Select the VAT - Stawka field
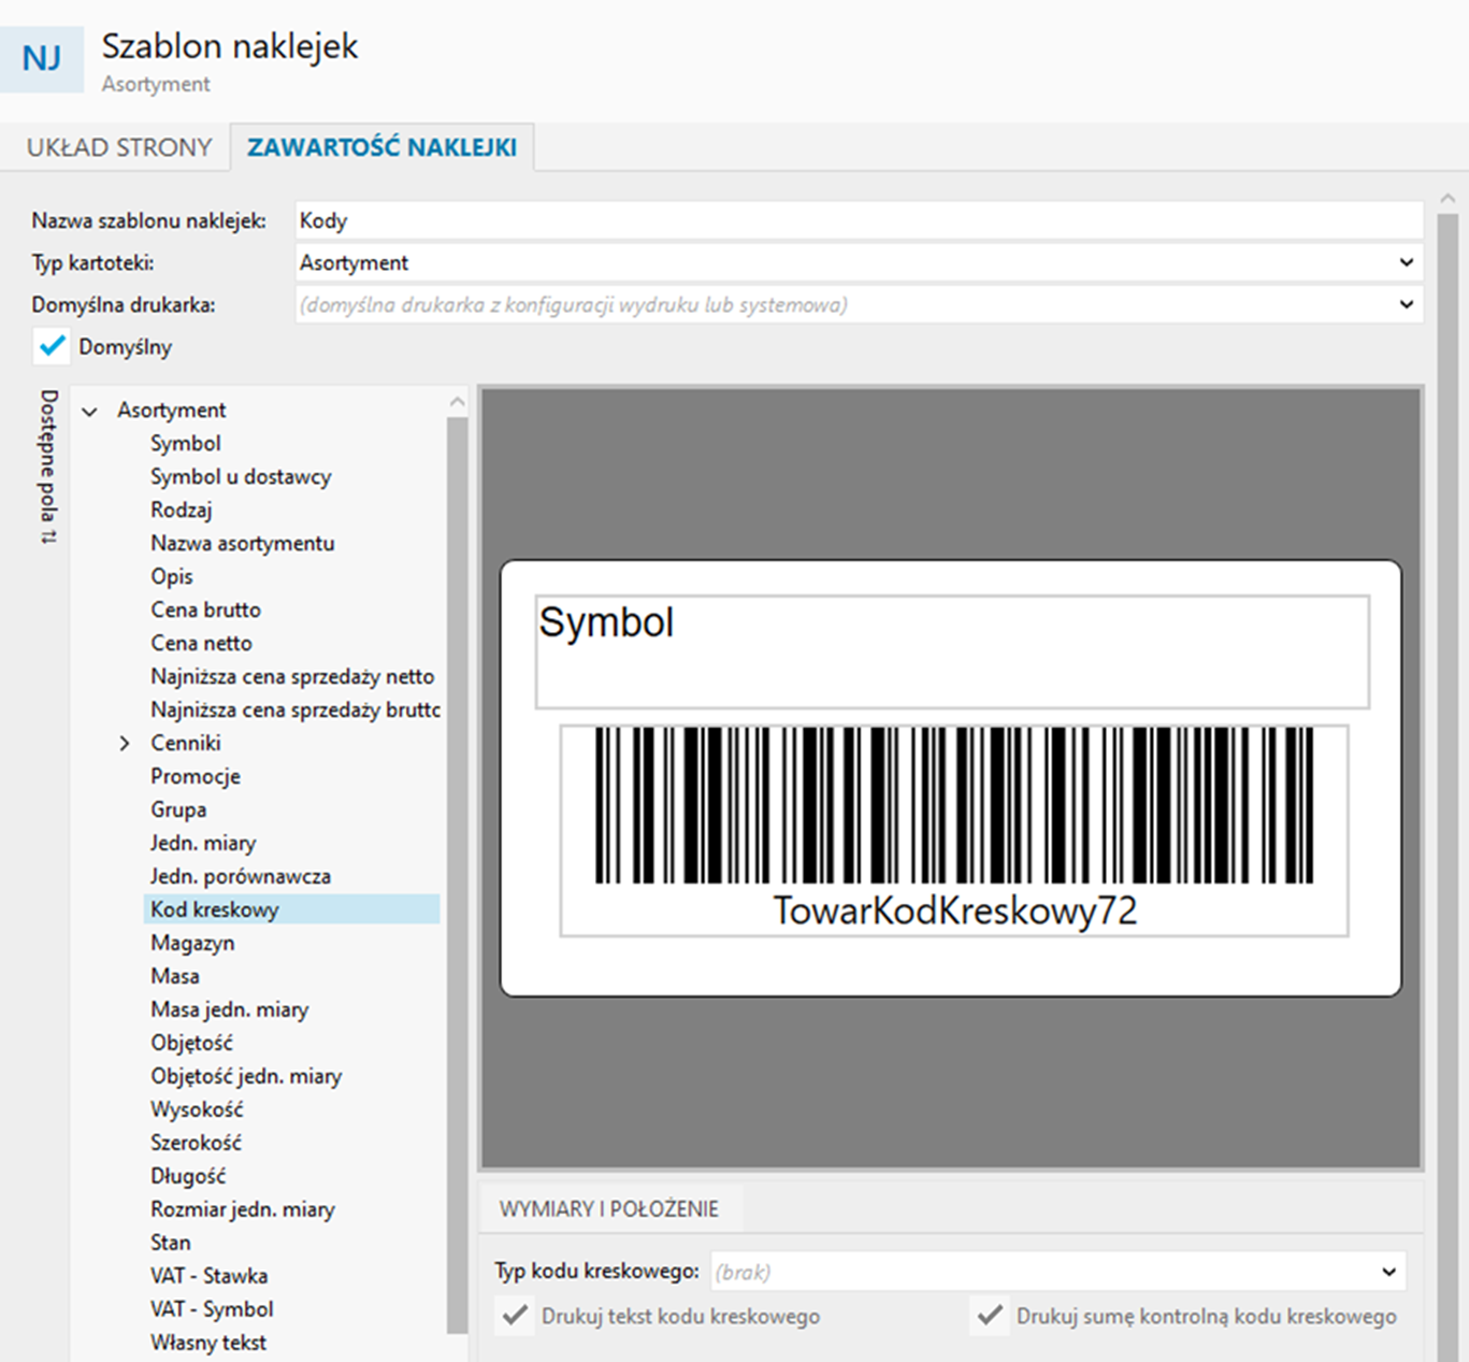The image size is (1469, 1362). coord(210,1276)
